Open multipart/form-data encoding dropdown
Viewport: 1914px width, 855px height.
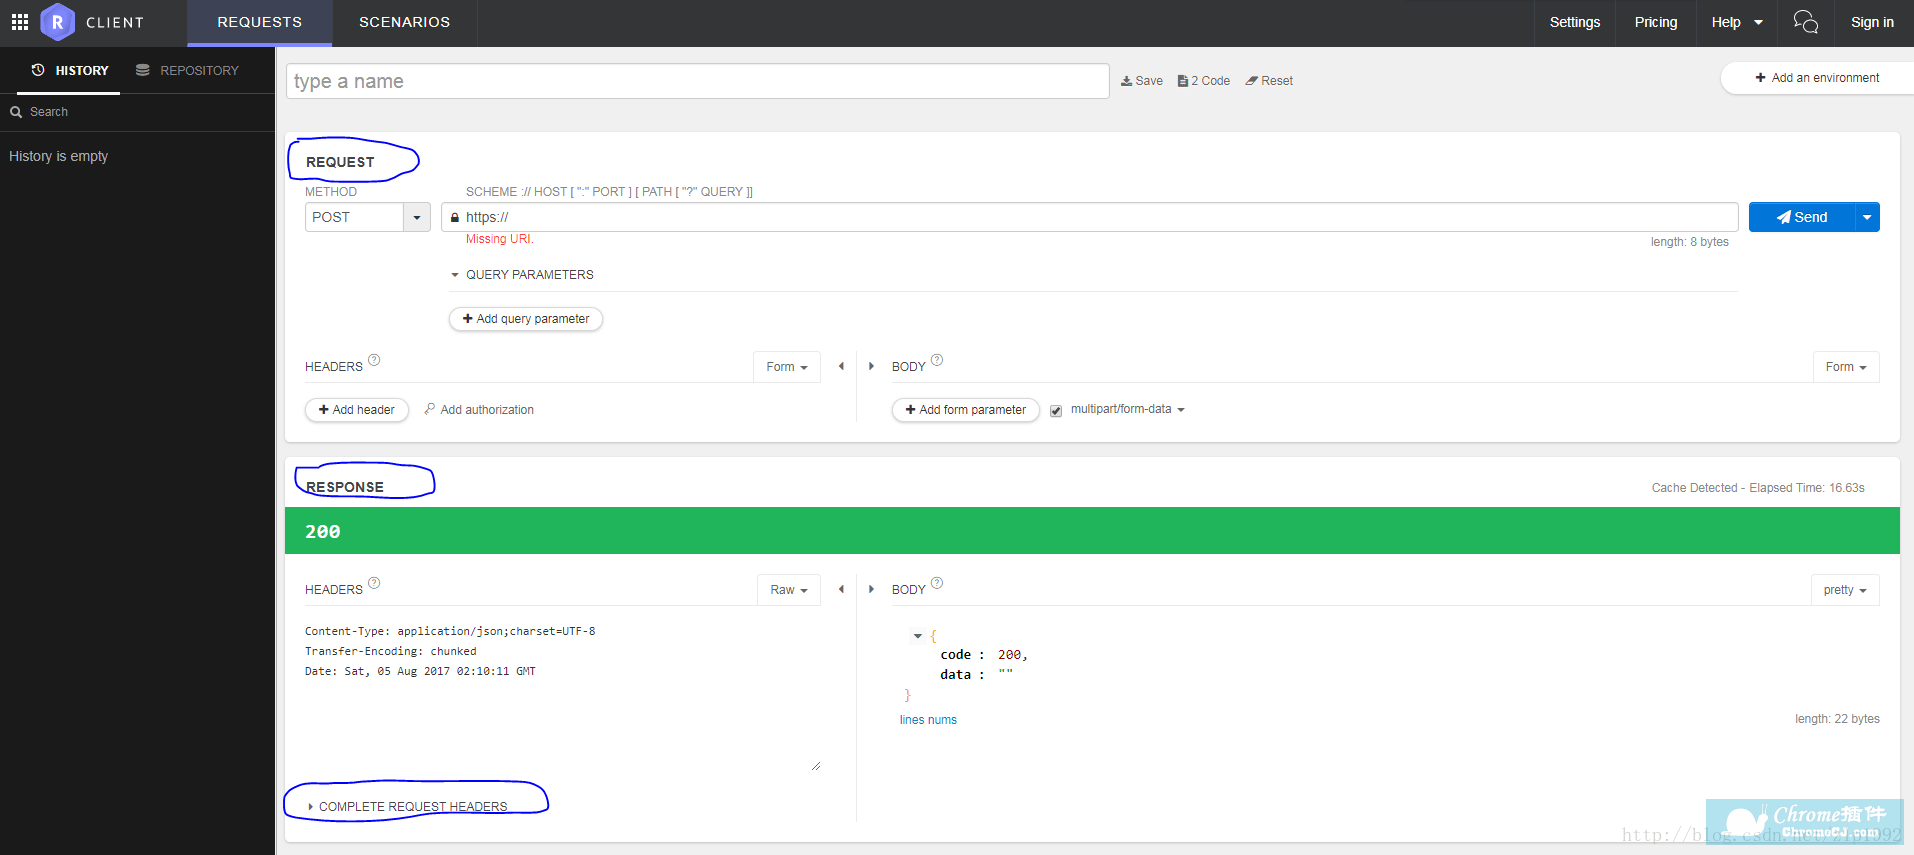(x=1127, y=409)
